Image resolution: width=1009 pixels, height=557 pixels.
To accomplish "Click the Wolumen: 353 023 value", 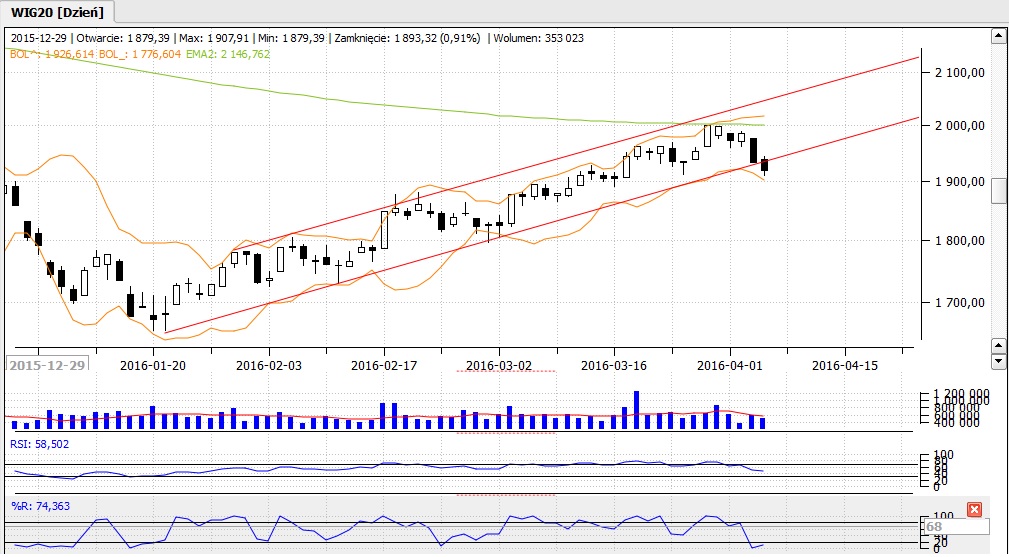I will tap(539, 38).
